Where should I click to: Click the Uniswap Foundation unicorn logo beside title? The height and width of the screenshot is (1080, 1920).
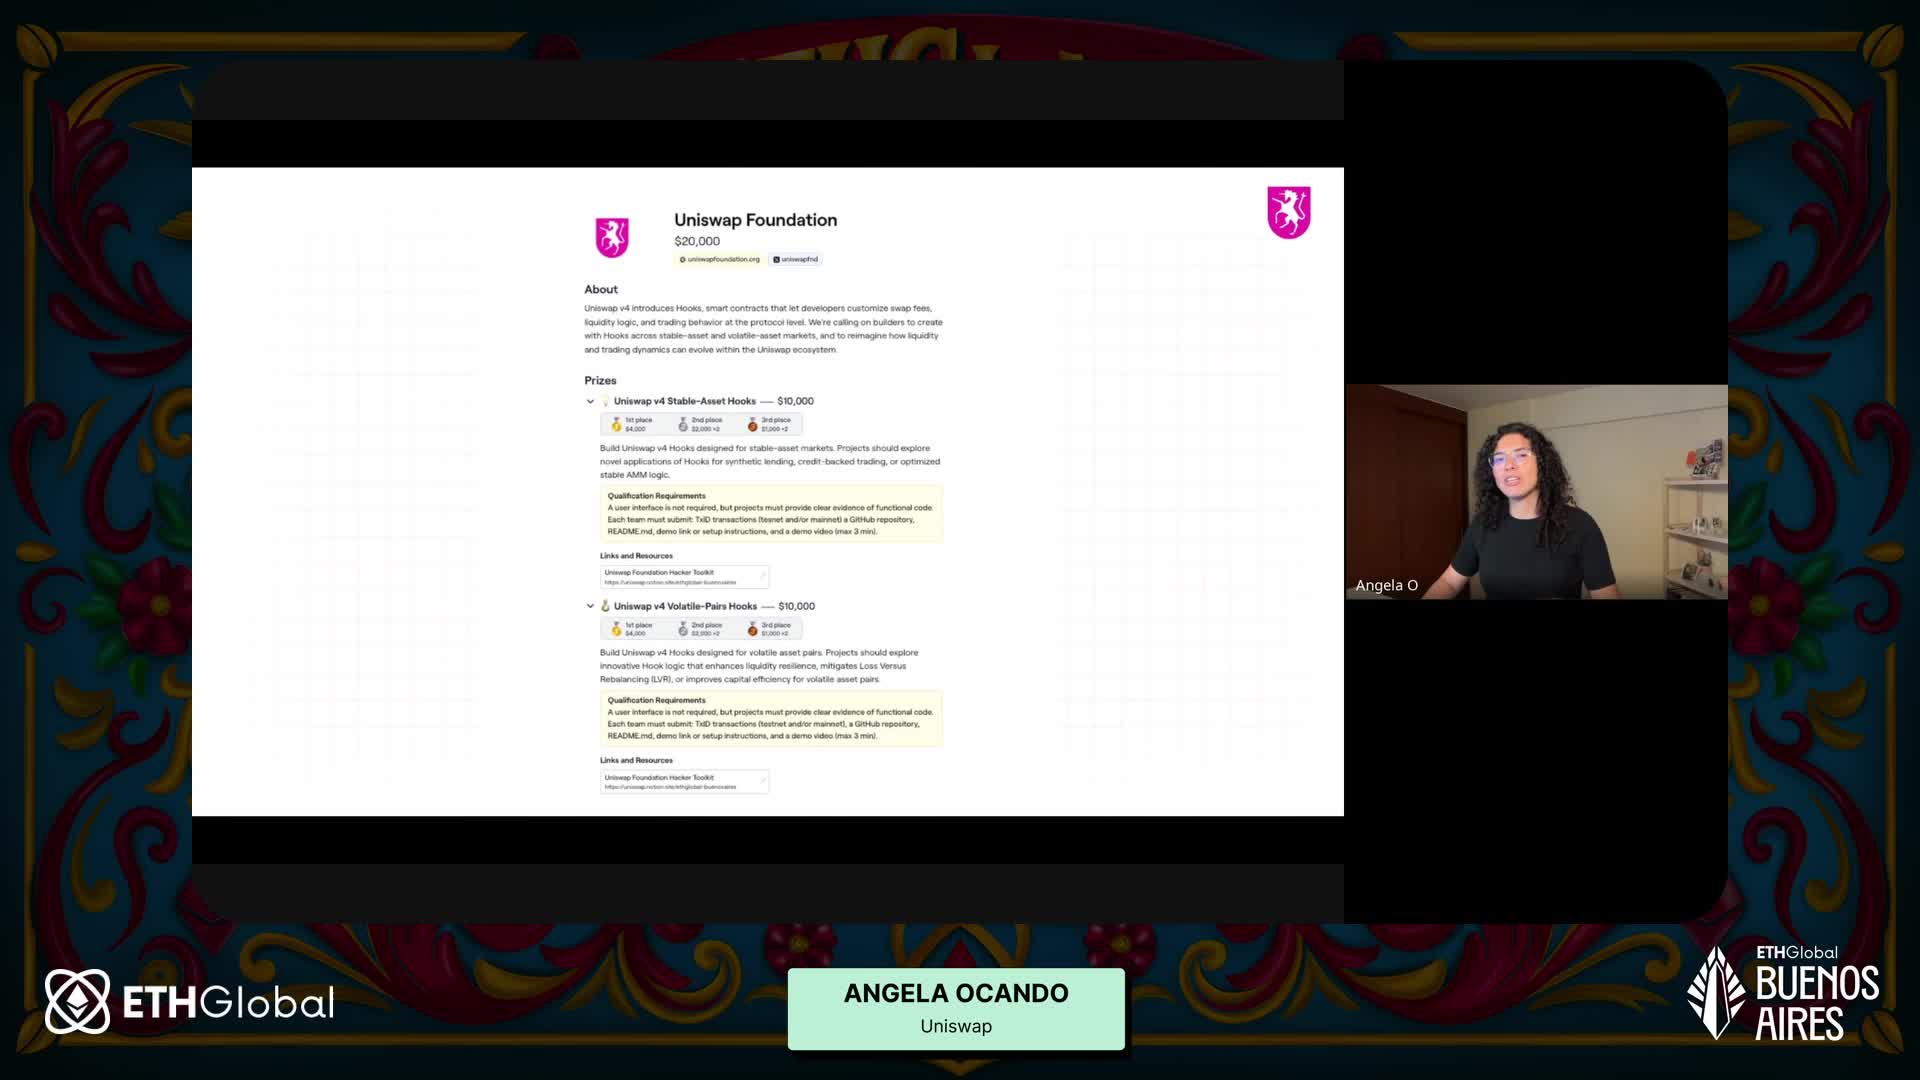612,238
